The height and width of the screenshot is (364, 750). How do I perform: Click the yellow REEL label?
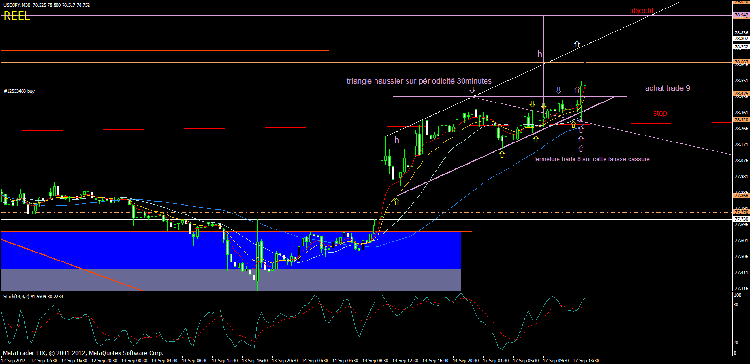click(17, 16)
